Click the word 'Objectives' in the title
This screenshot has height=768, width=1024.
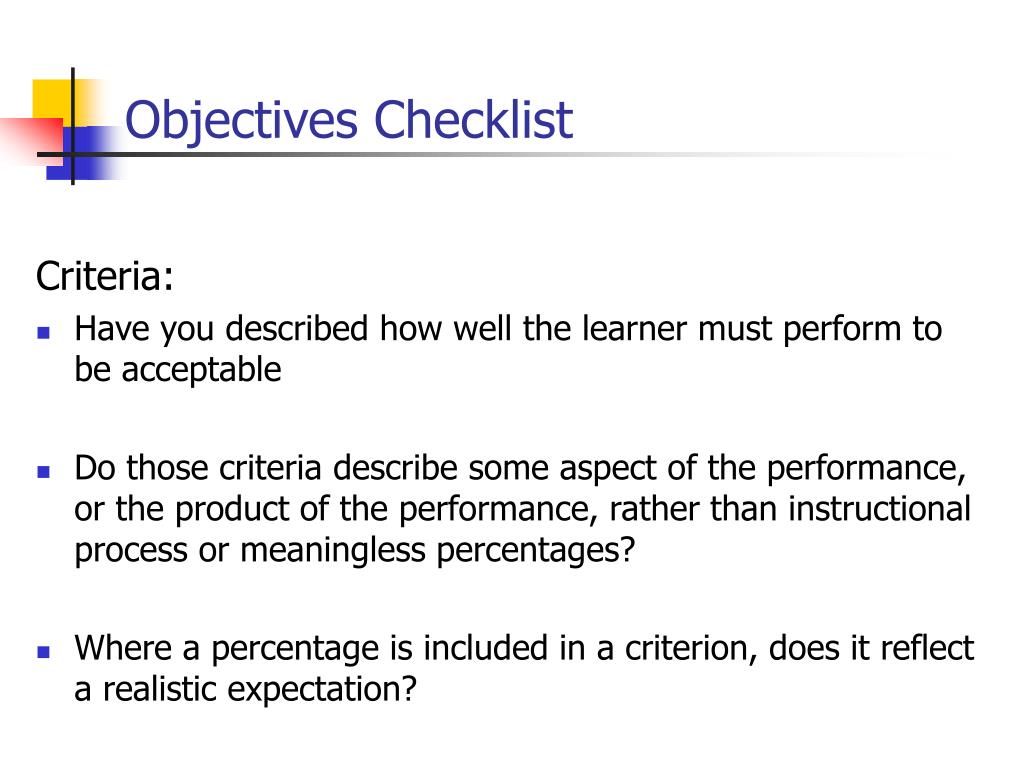tap(241, 122)
